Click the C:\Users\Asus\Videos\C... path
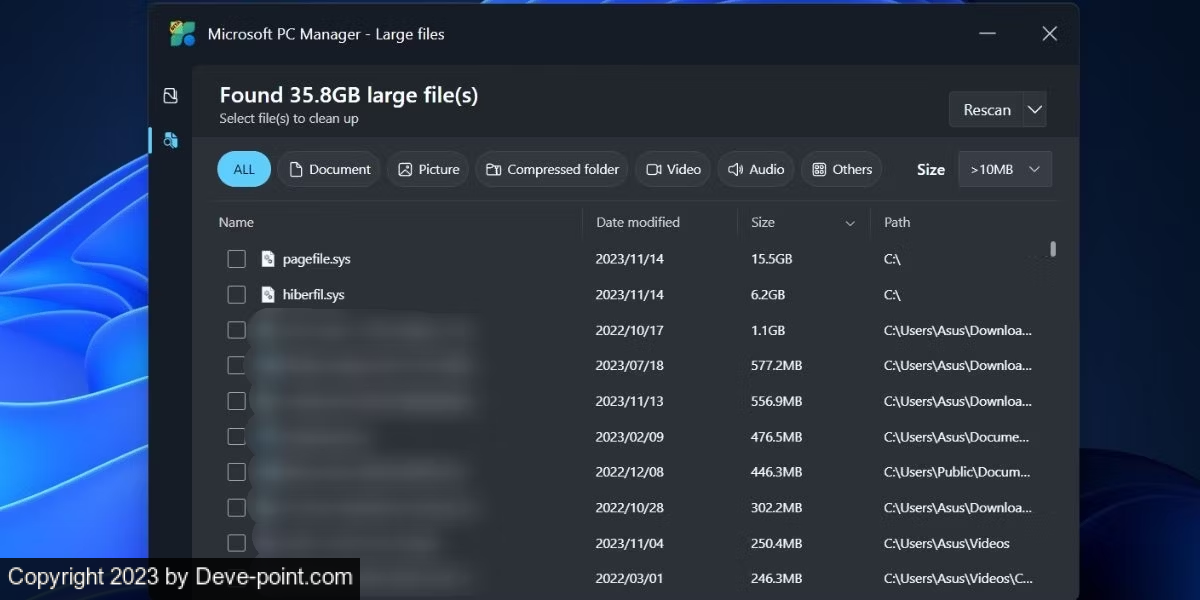The image size is (1200, 600). pos(958,579)
